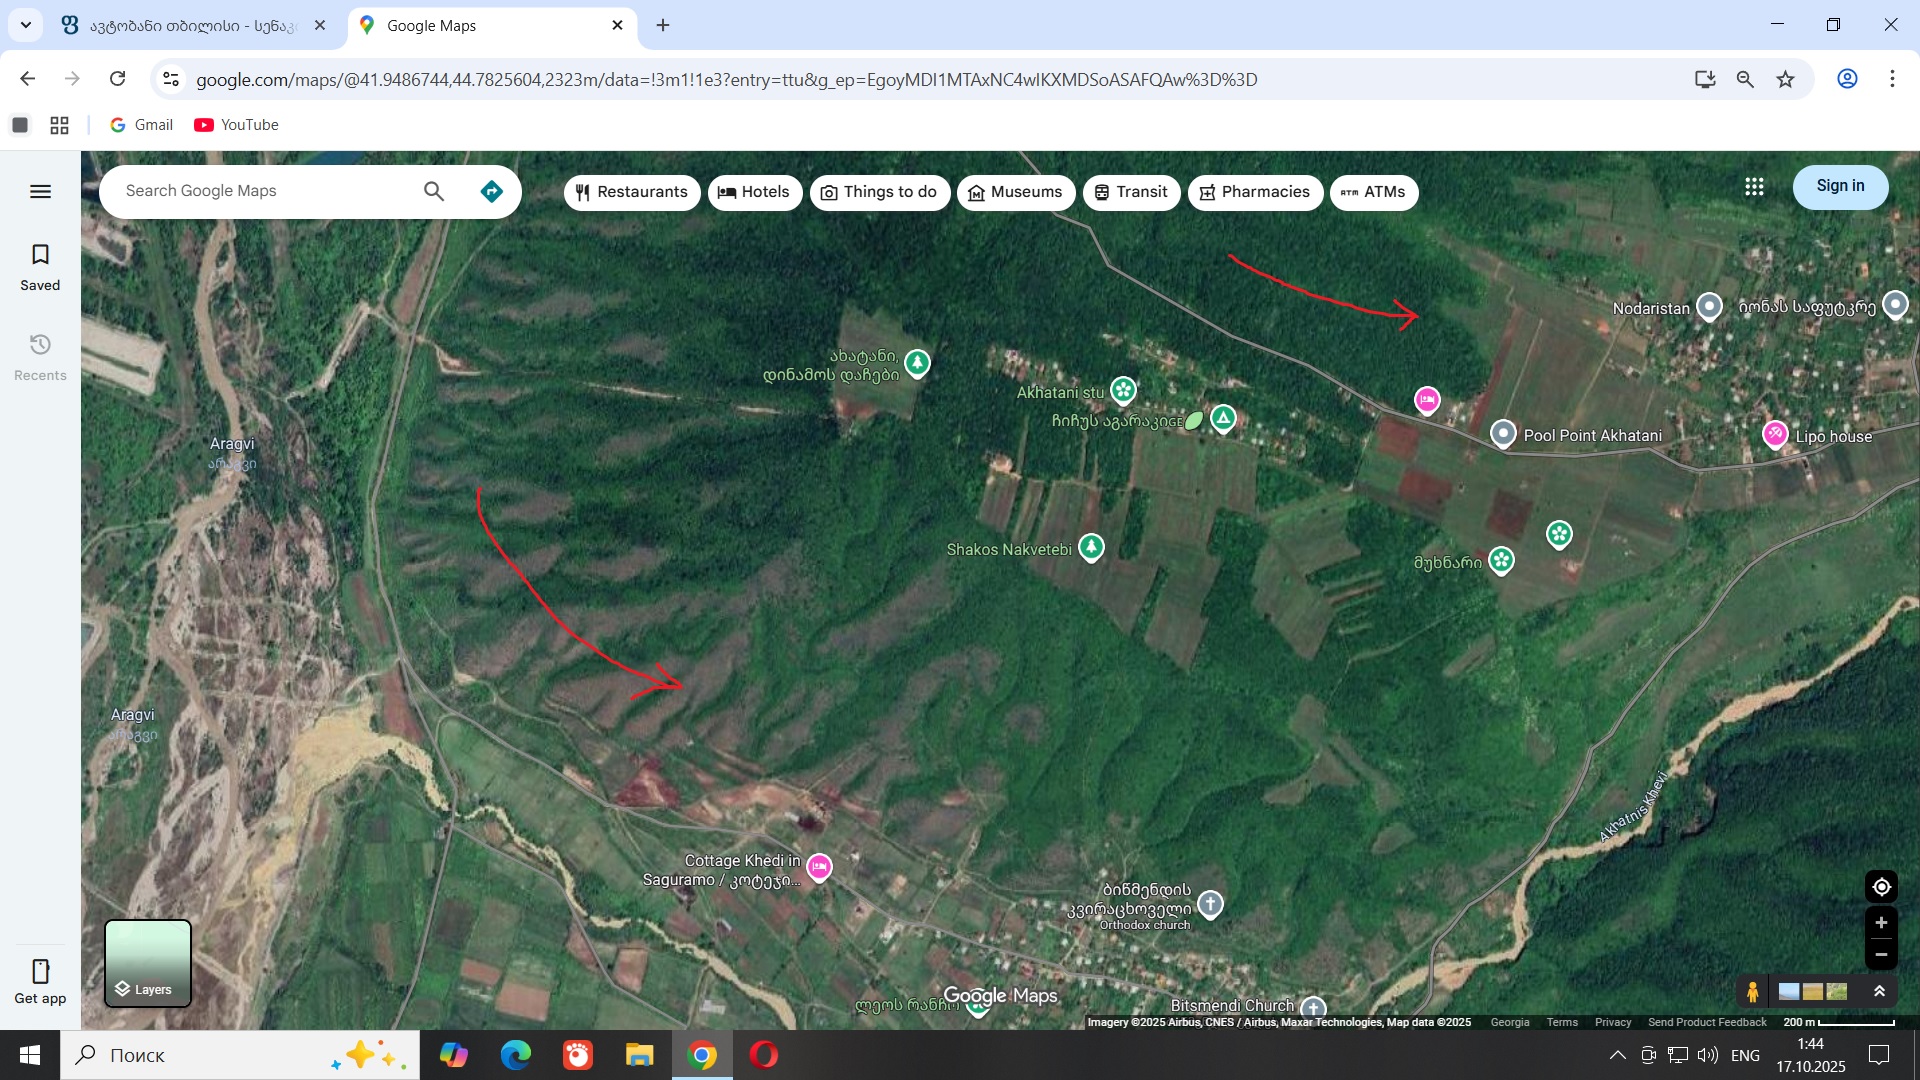Zoom in with the plus button
Image resolution: width=1920 pixels, height=1080 pixels.
pyautogui.click(x=1880, y=923)
